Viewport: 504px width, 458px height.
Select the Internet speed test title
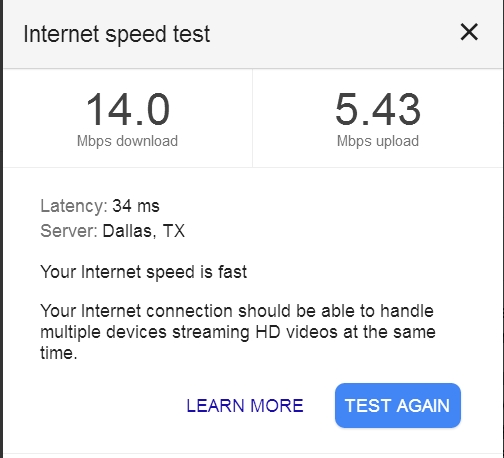point(117,34)
